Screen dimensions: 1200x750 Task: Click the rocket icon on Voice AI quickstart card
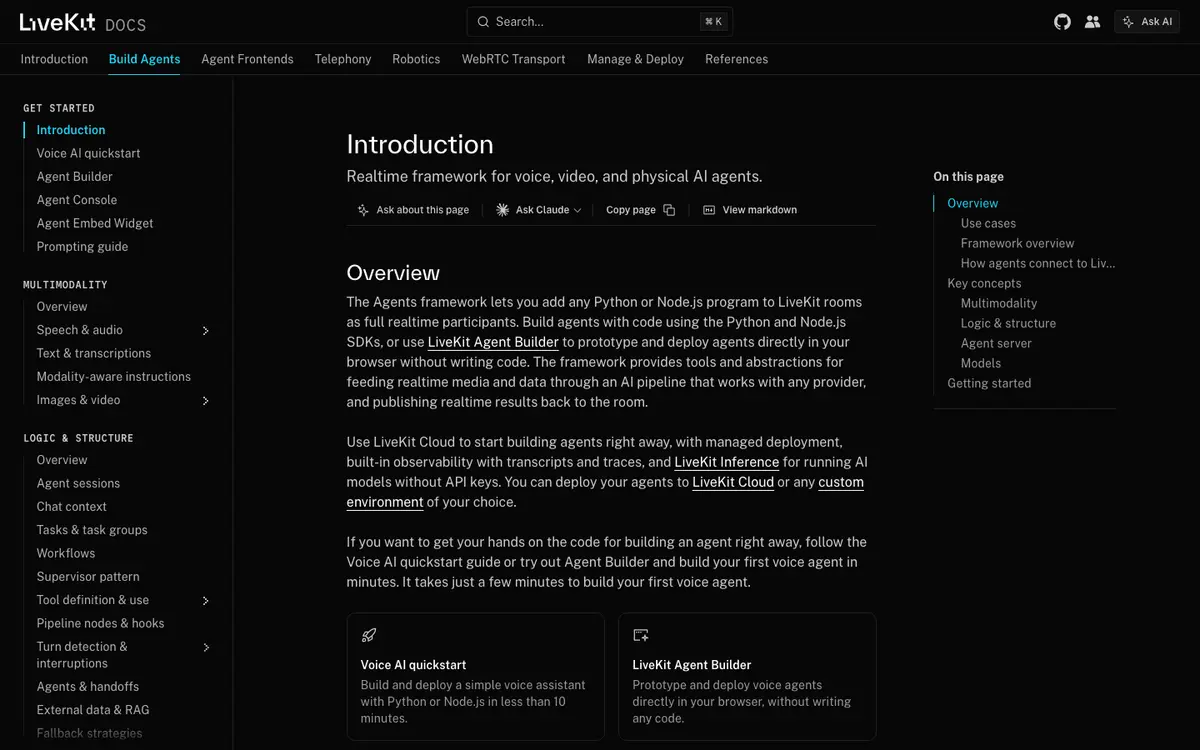tap(369, 635)
